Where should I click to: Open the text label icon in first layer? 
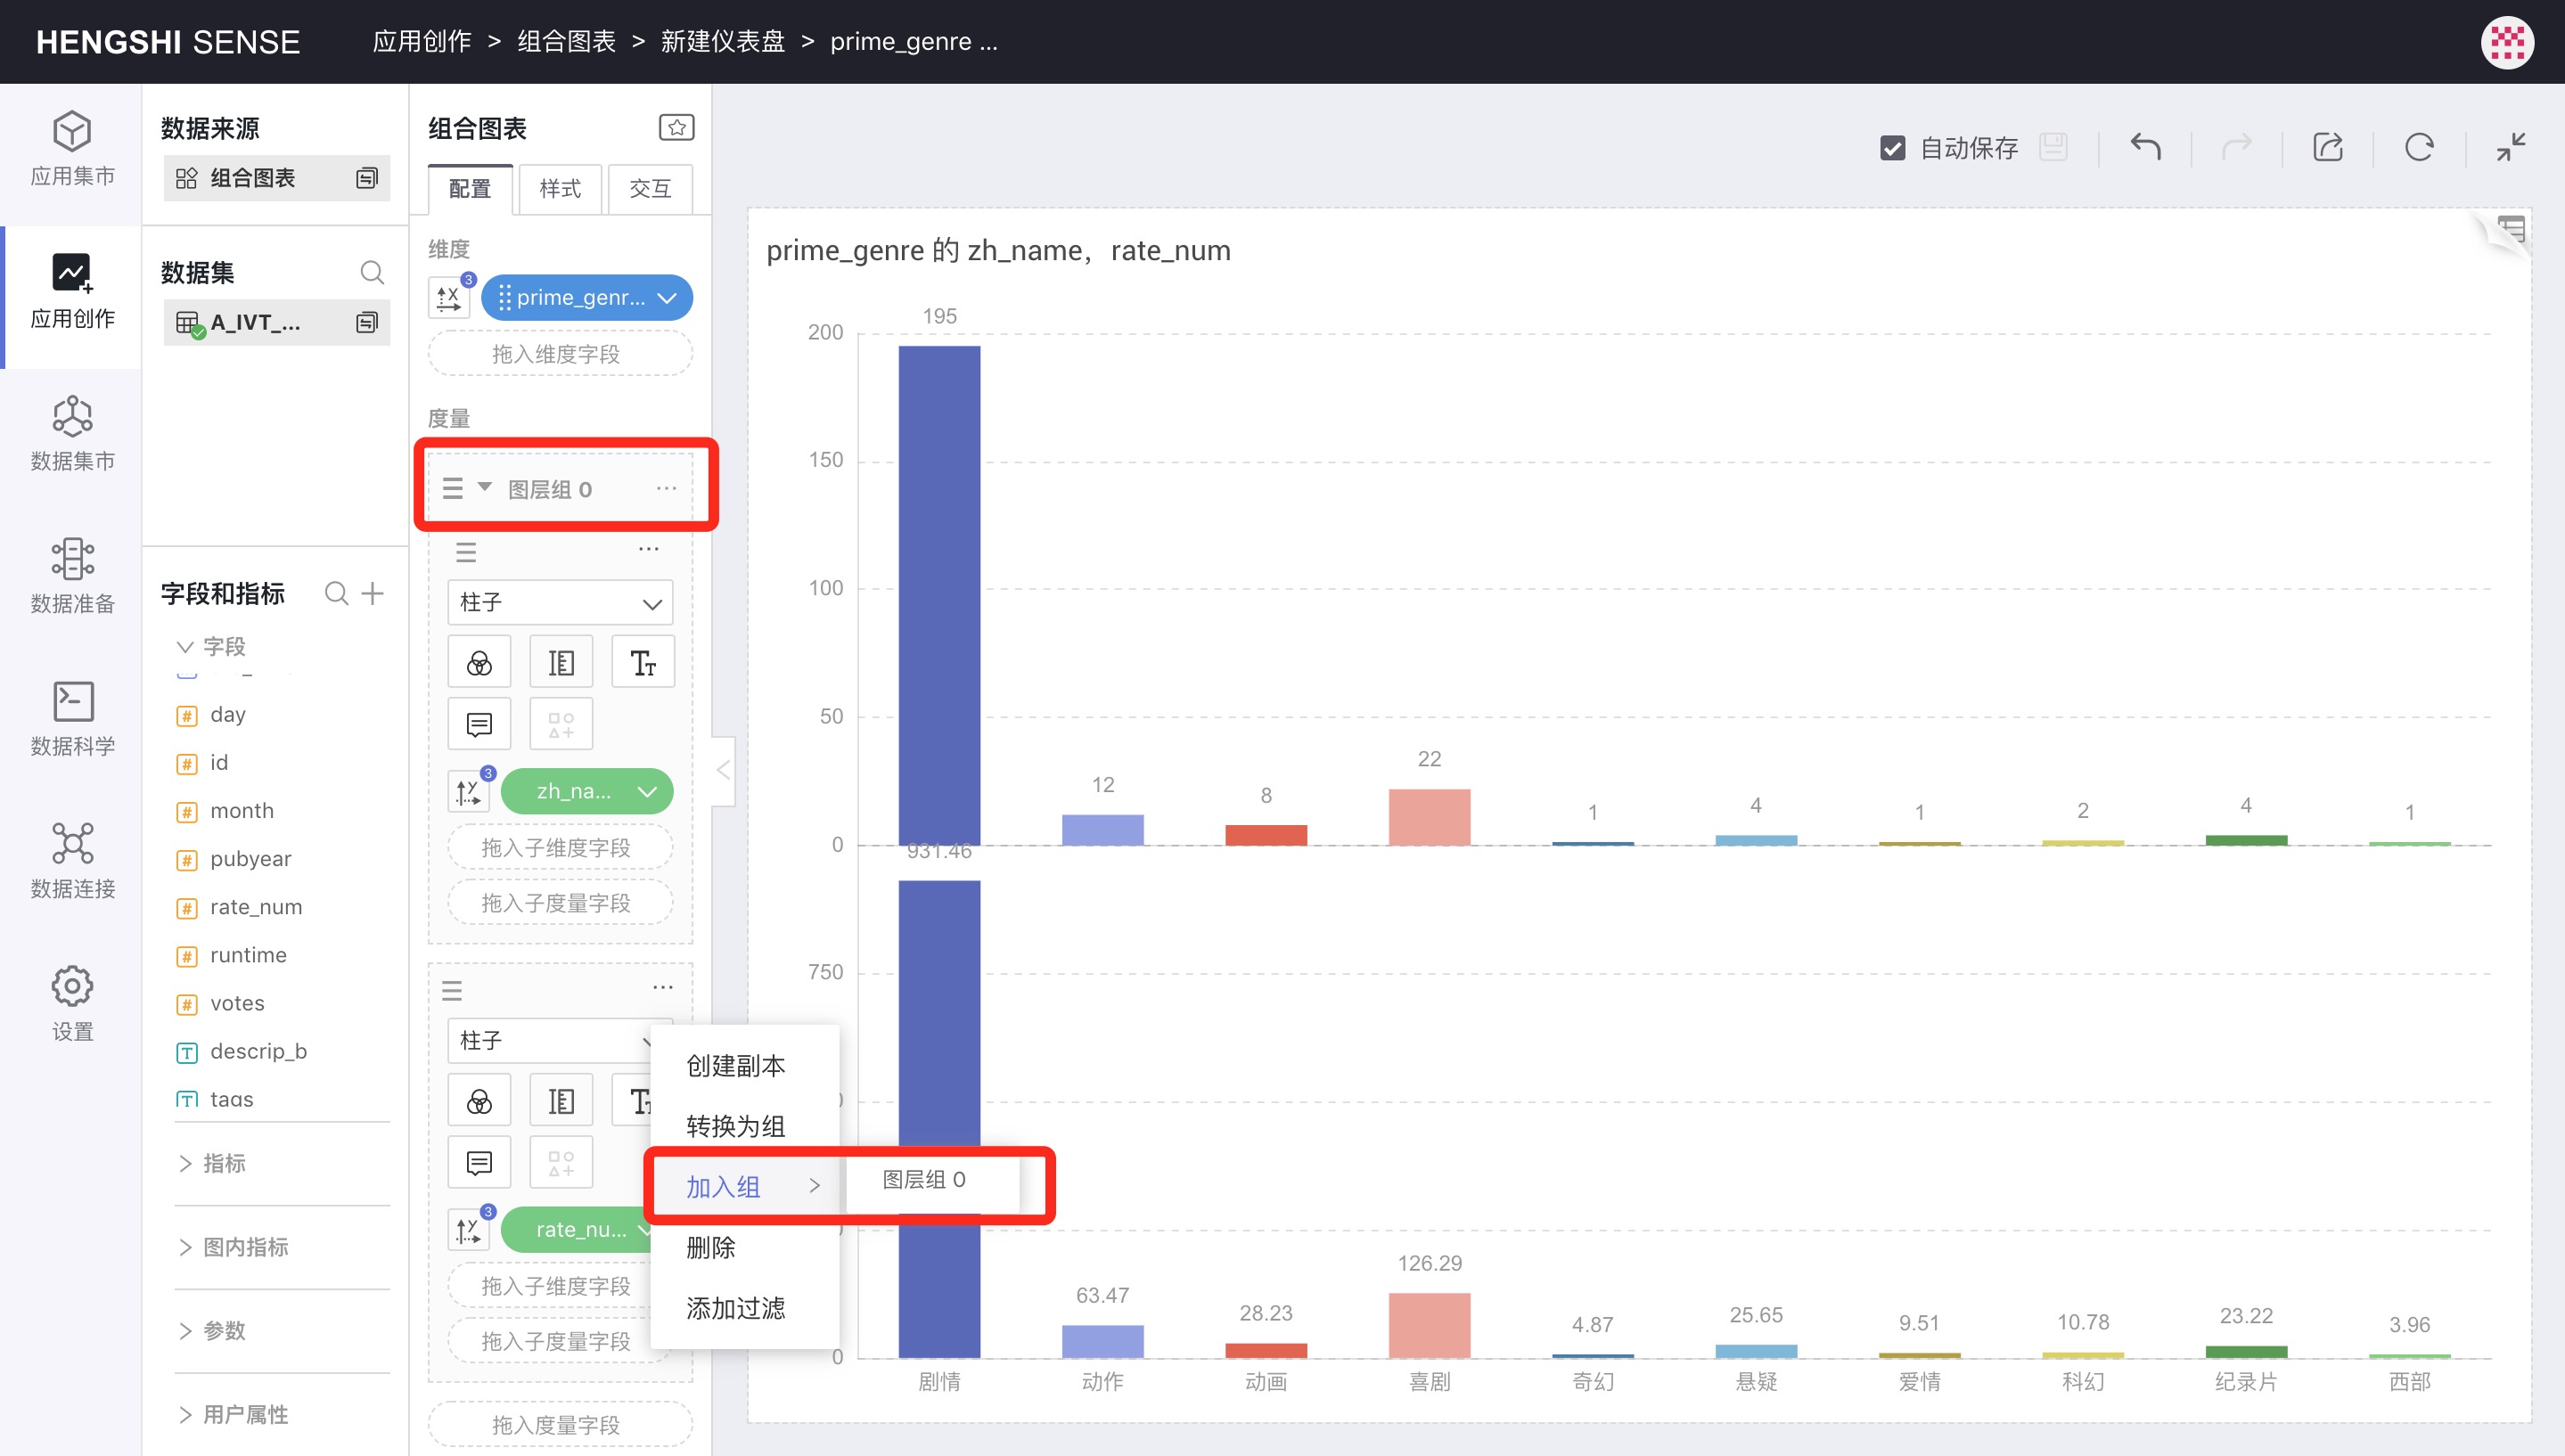coord(643,662)
